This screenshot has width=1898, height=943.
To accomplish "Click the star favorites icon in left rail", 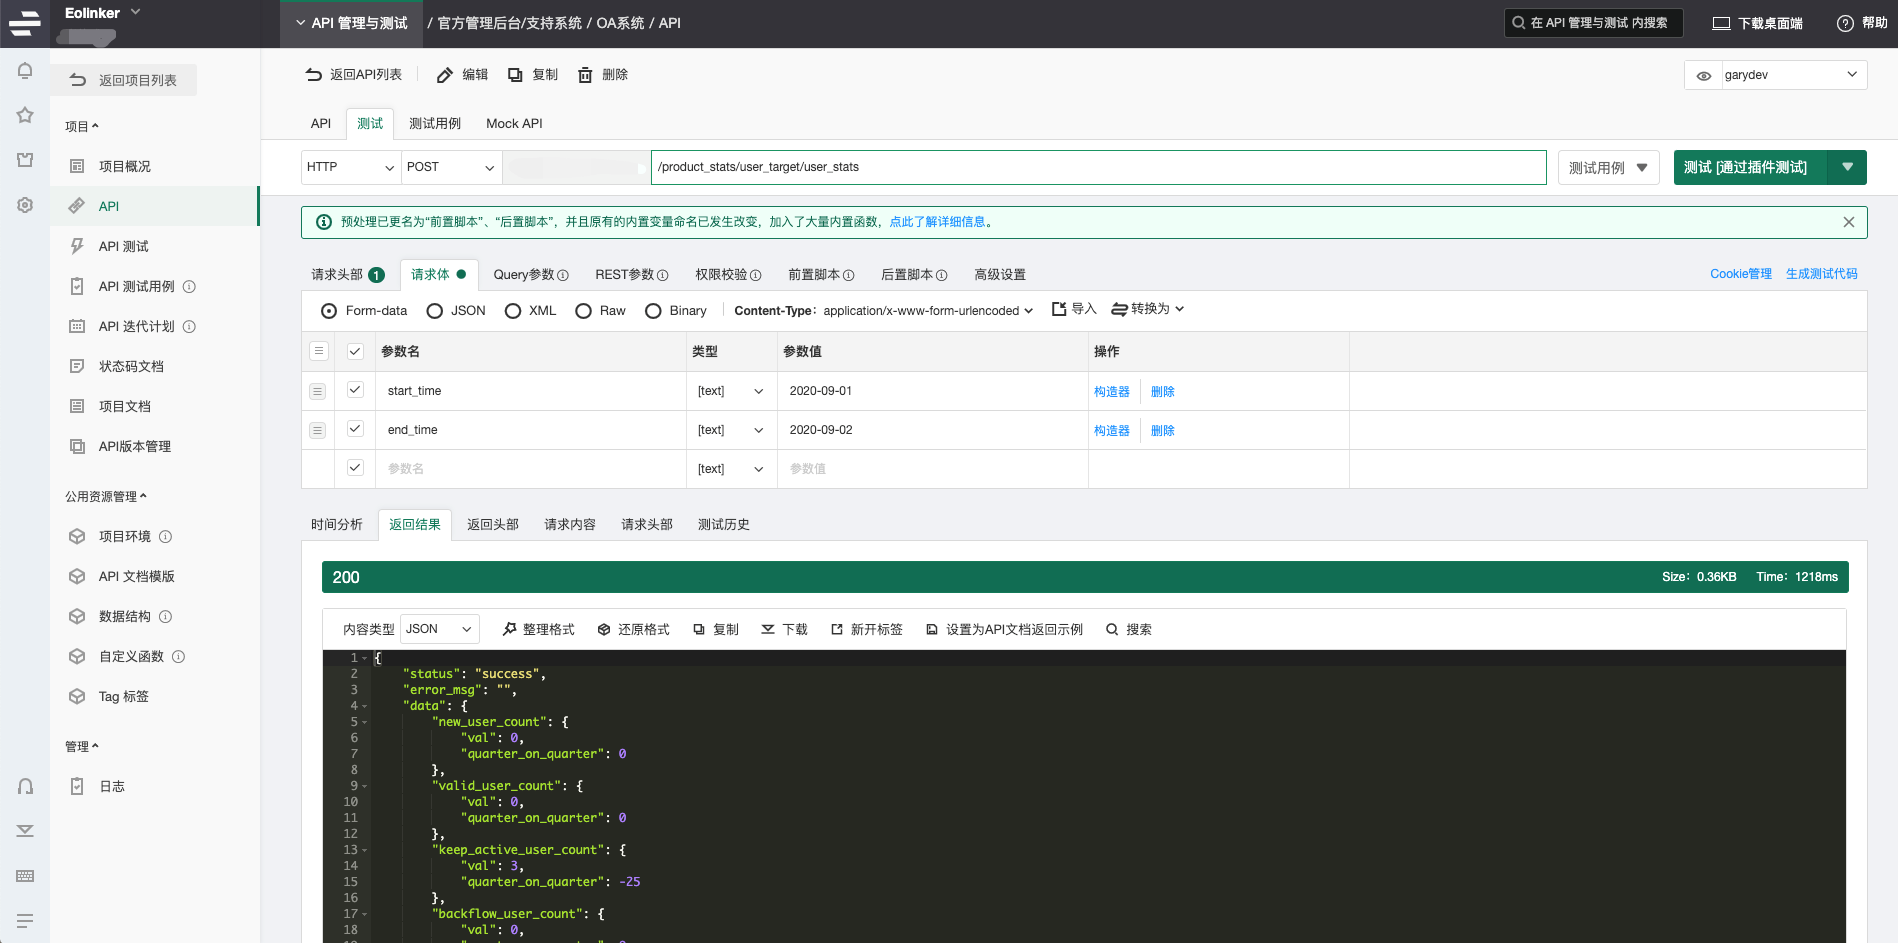I will (x=25, y=115).
